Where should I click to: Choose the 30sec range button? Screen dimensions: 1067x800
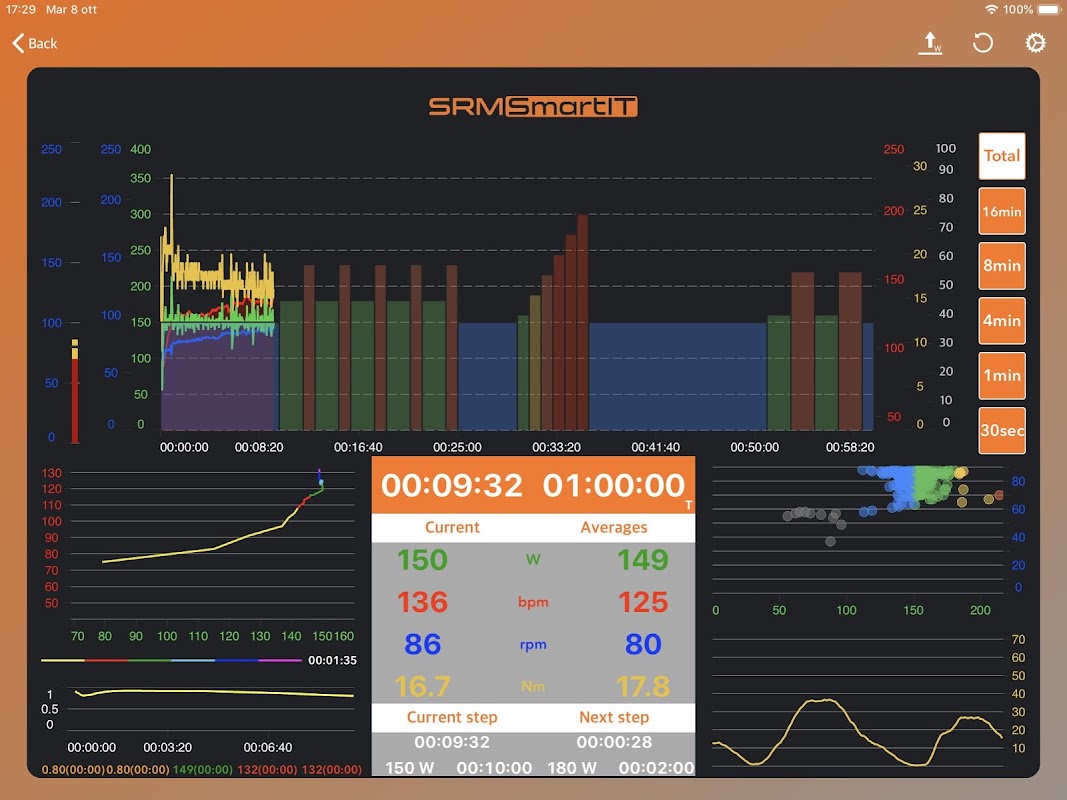point(1002,431)
